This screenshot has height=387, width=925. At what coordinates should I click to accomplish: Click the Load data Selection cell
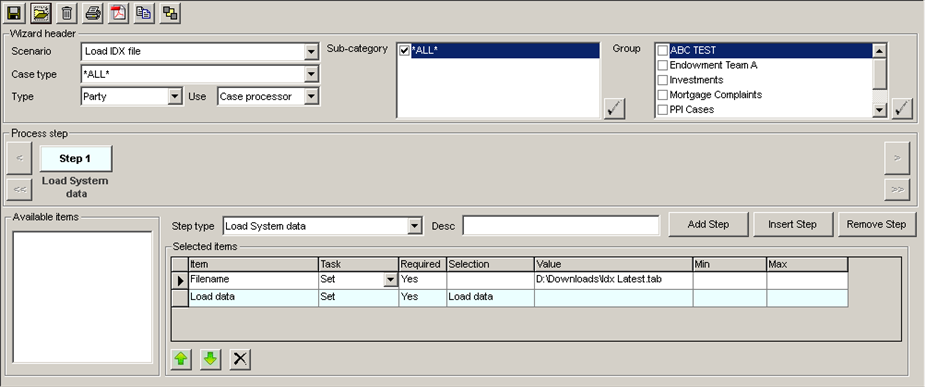491,297
